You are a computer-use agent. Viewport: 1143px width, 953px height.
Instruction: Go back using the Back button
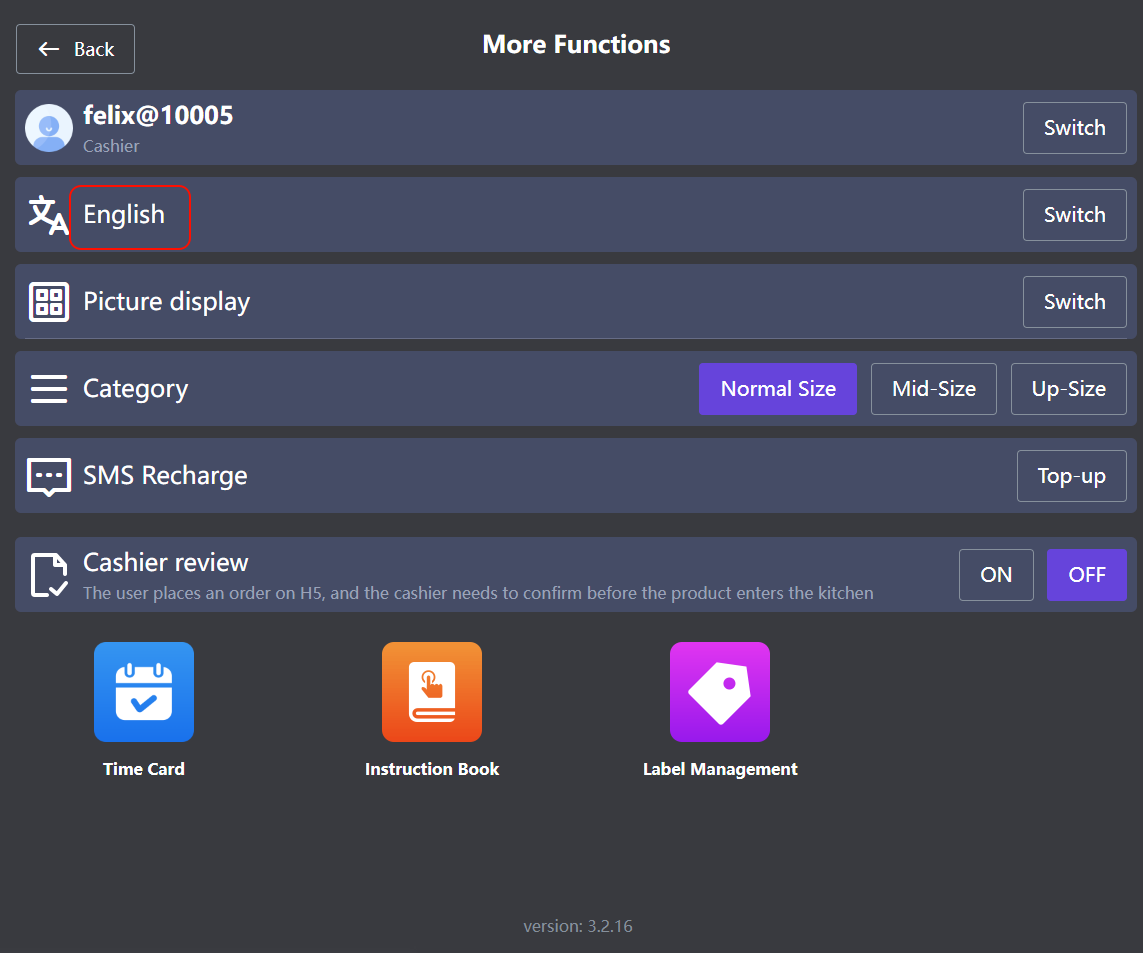click(76, 49)
